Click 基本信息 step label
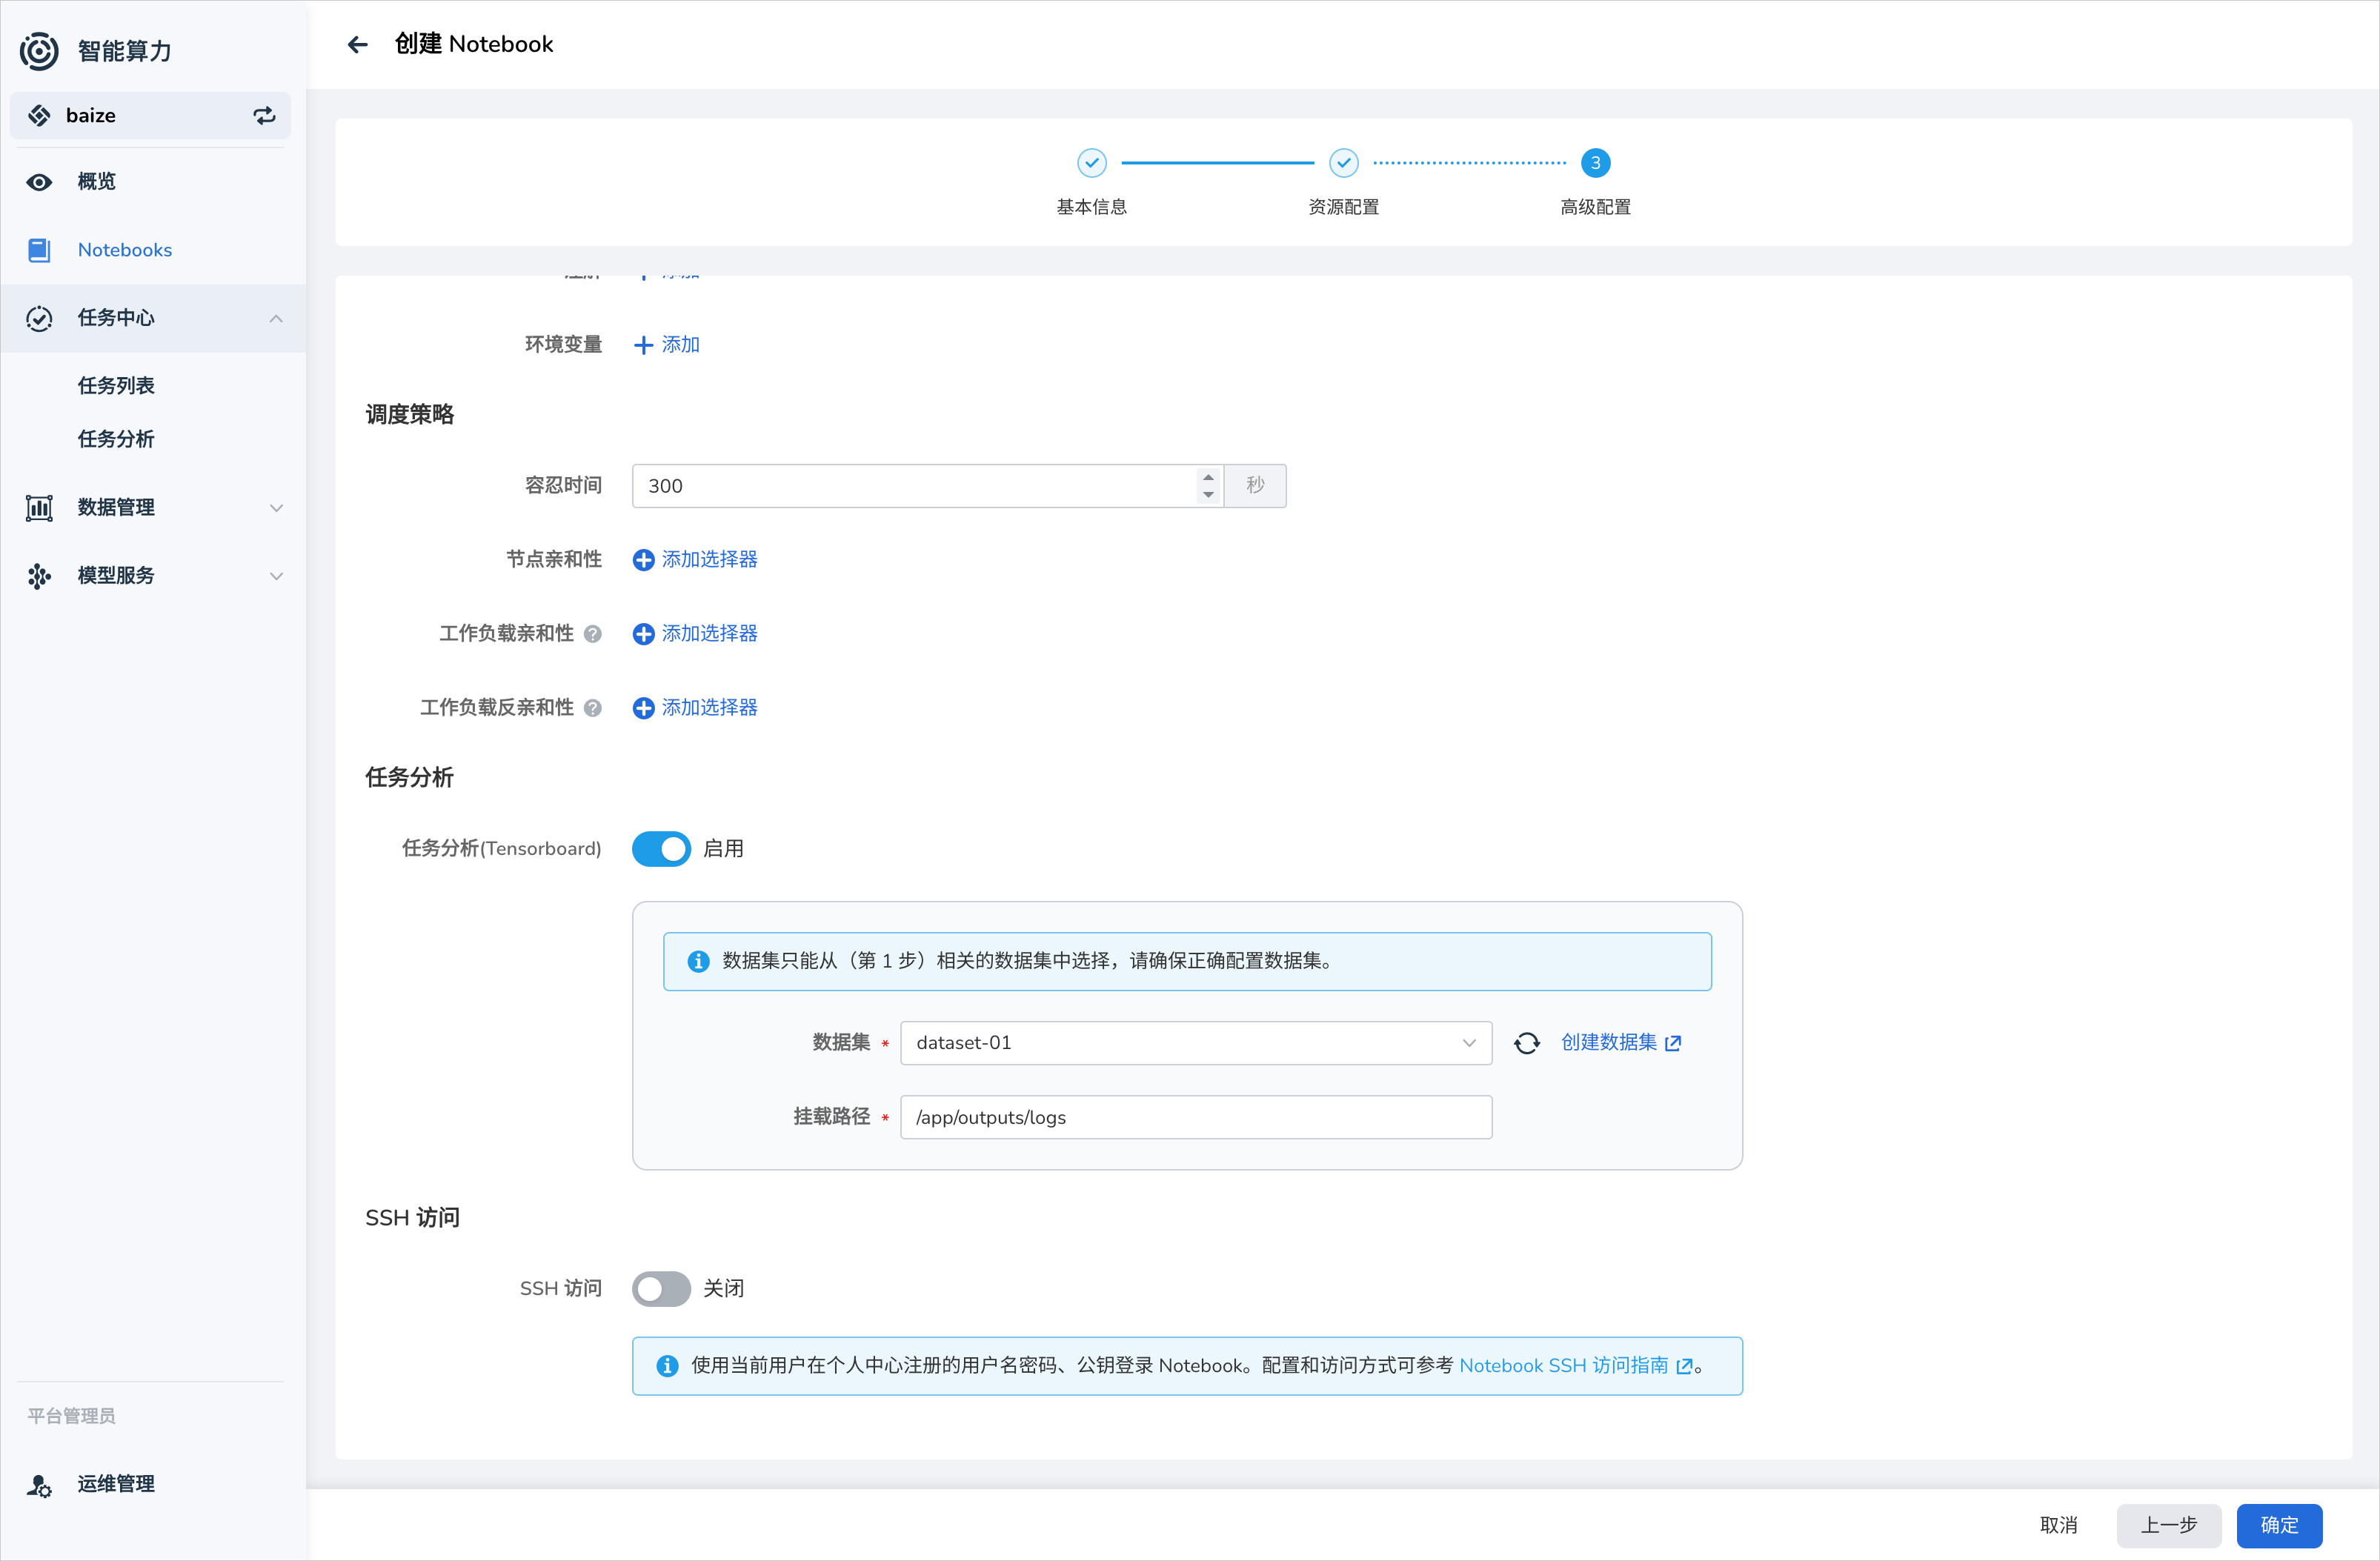This screenshot has height=1561, width=2380. click(1091, 207)
